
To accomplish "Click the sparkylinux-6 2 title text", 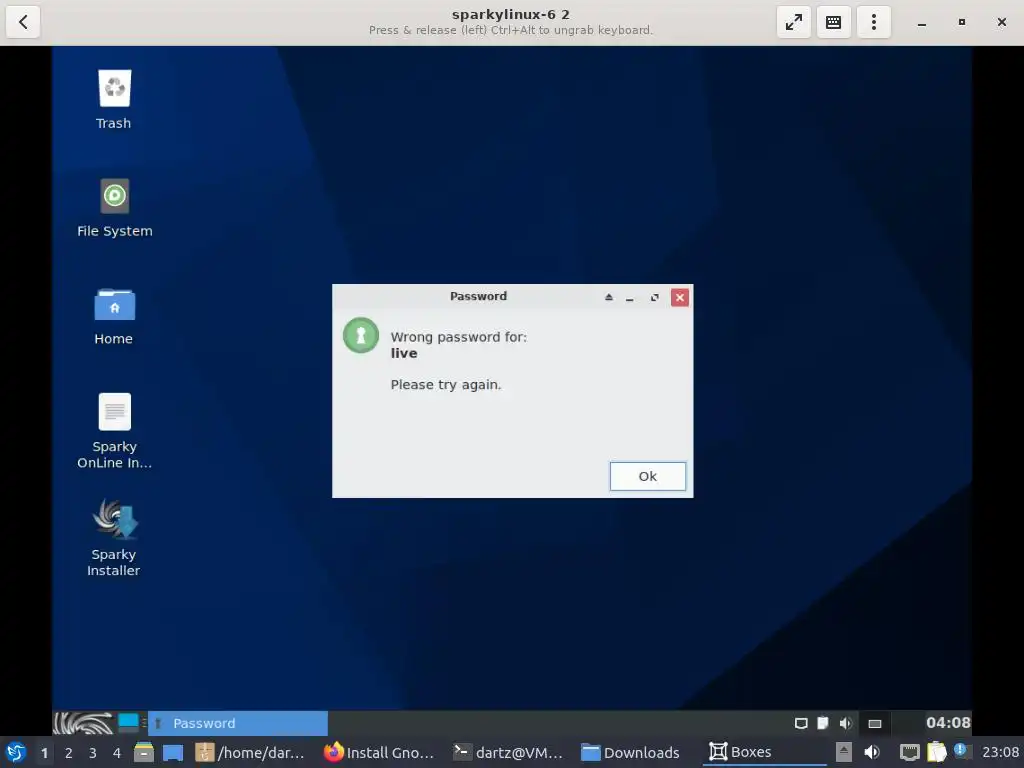I will (511, 14).
